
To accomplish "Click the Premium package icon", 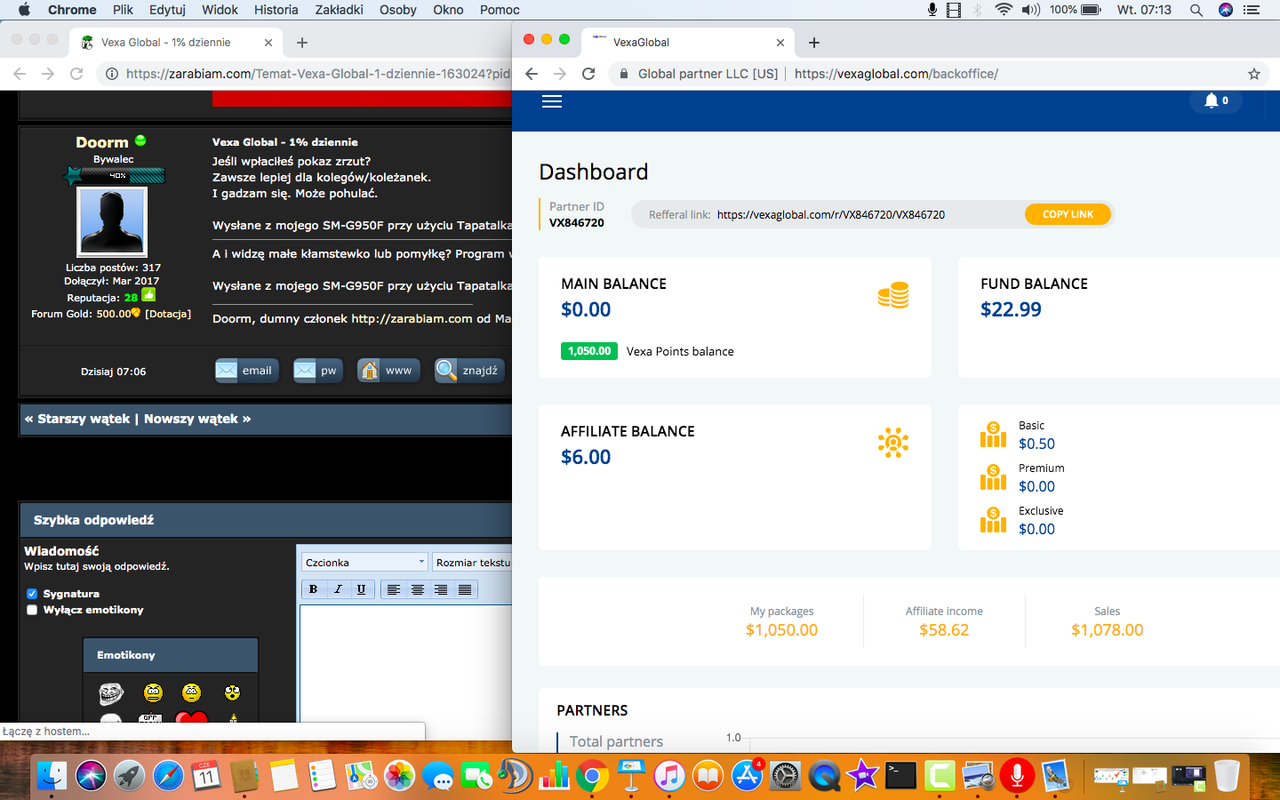I will point(993,477).
